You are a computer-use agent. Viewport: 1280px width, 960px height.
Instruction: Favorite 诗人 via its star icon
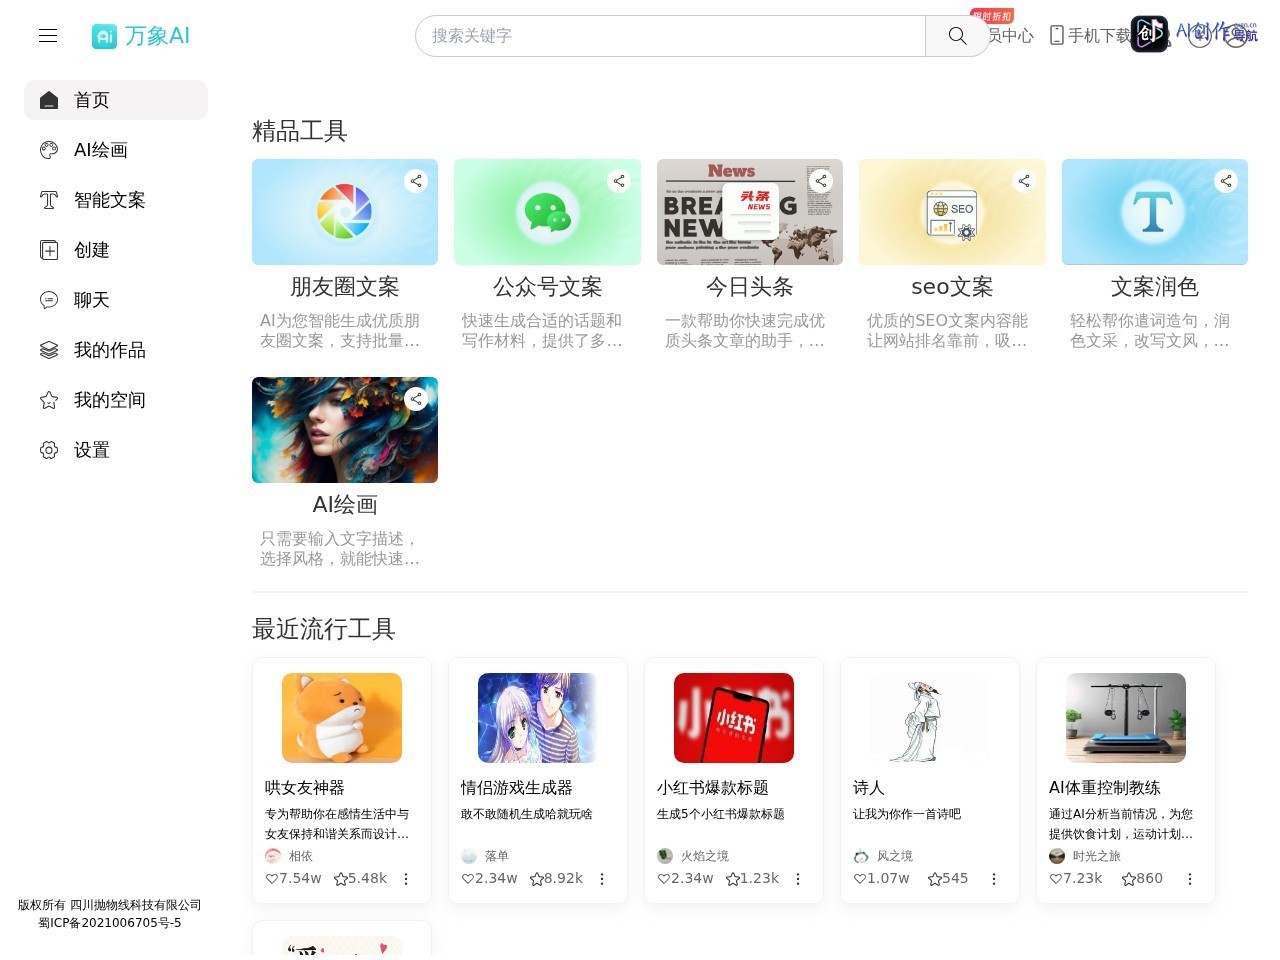[934, 879]
